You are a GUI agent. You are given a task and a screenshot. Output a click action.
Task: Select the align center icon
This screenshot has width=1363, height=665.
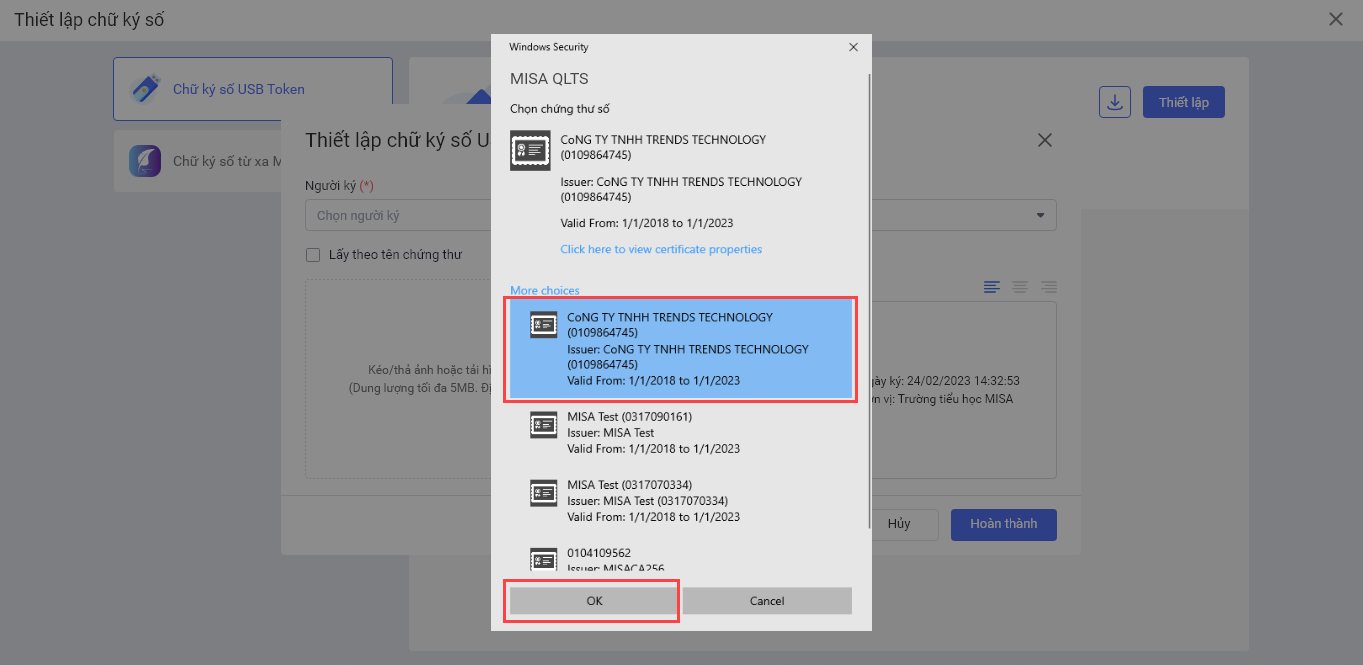click(1020, 287)
